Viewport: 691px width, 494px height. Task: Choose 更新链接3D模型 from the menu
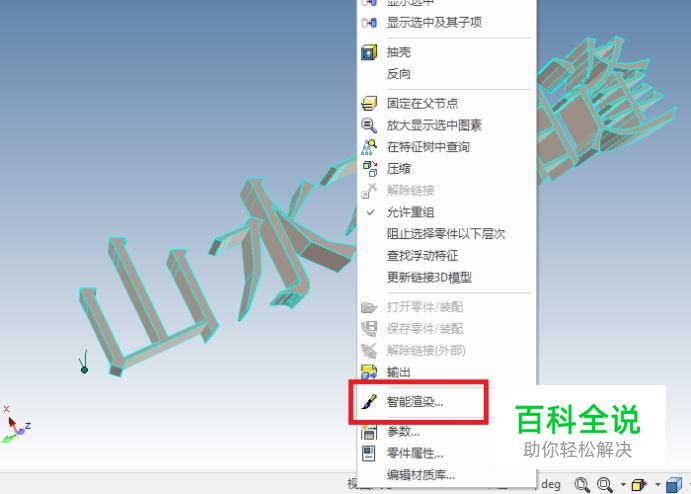coord(429,277)
